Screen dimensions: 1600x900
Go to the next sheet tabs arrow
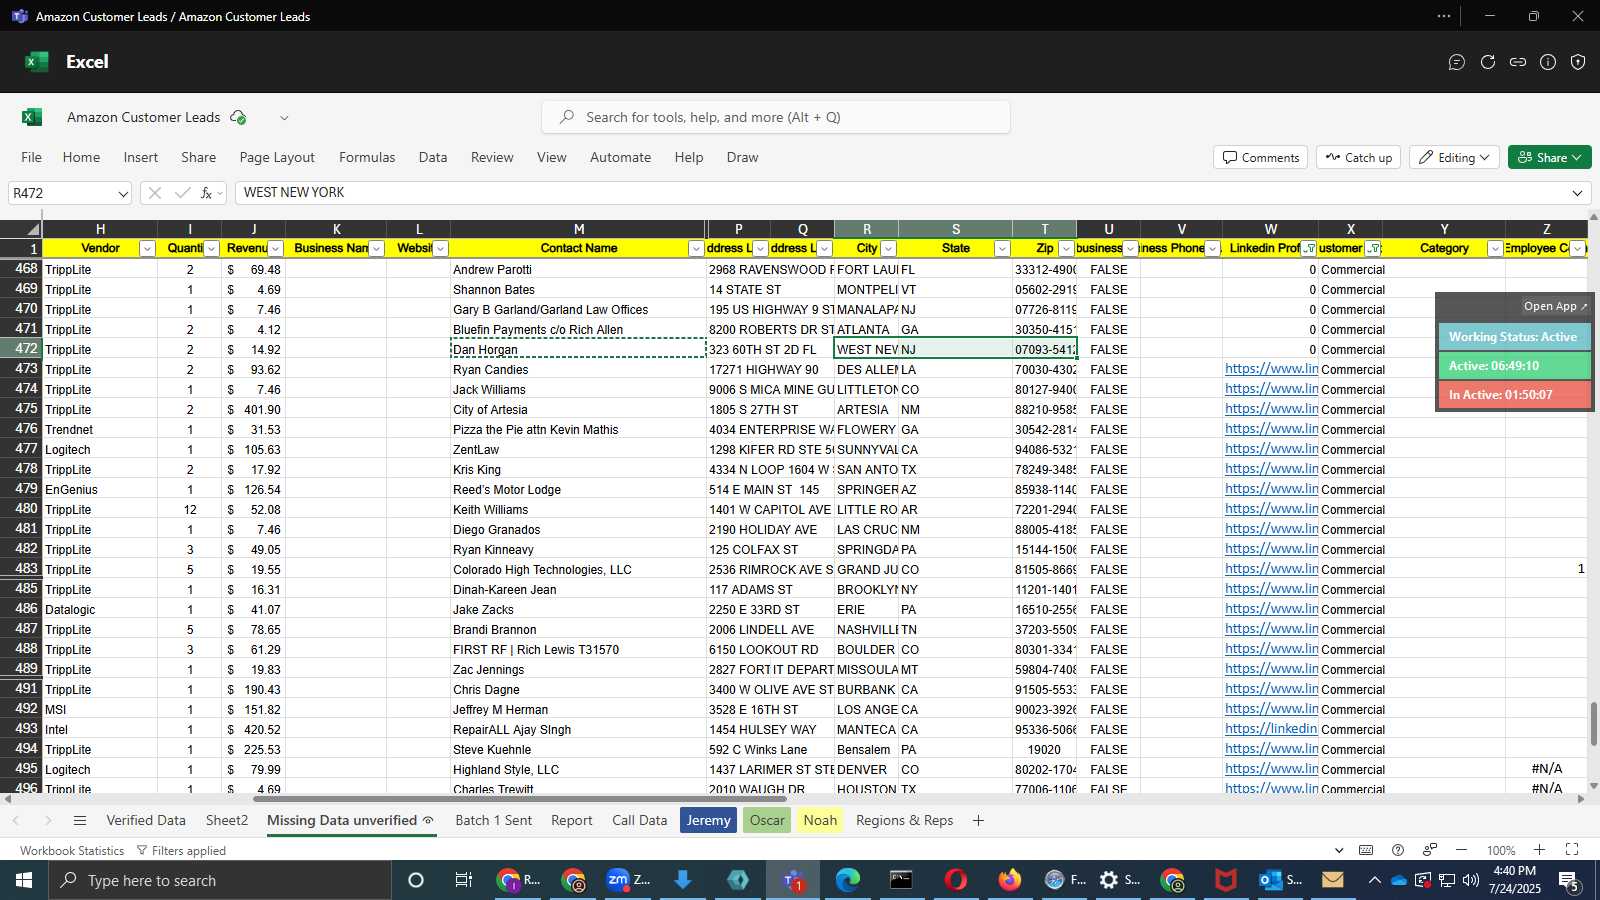coord(47,820)
